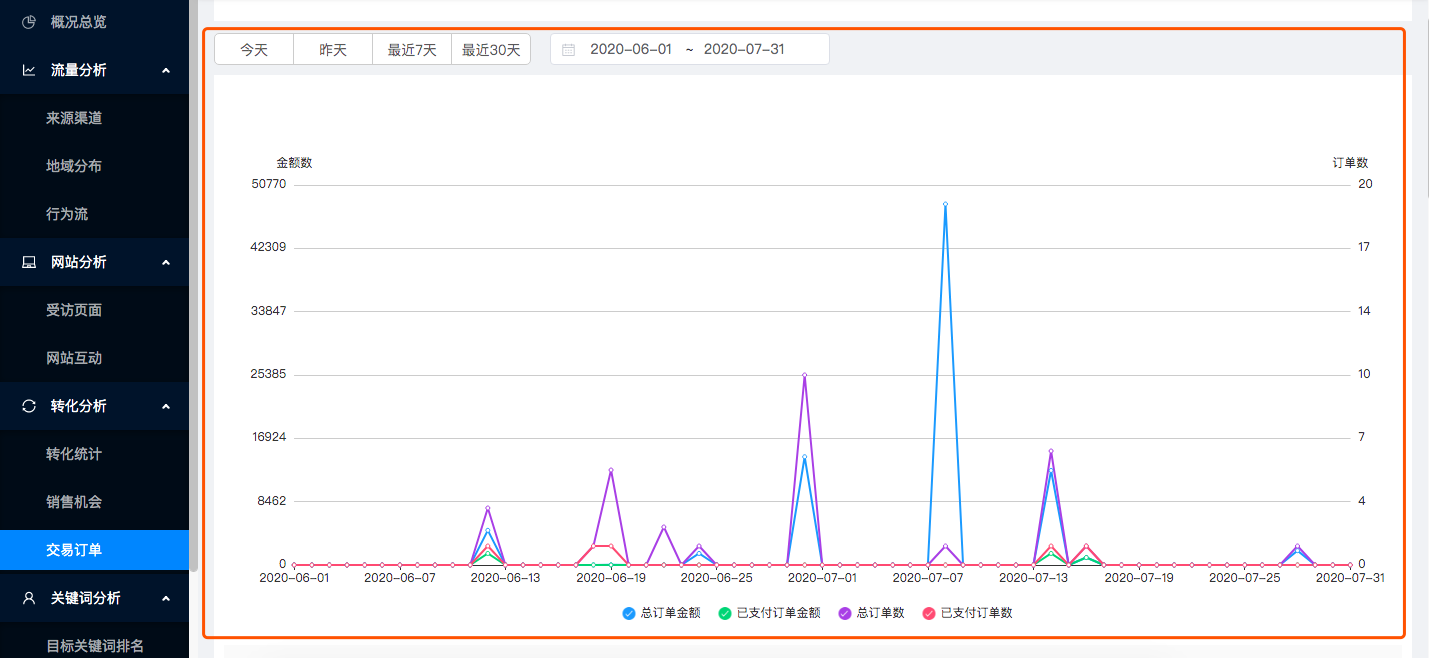Collapse the 流量分析 menu section arrow
Screen dimensions: 1429x658
coord(166,70)
